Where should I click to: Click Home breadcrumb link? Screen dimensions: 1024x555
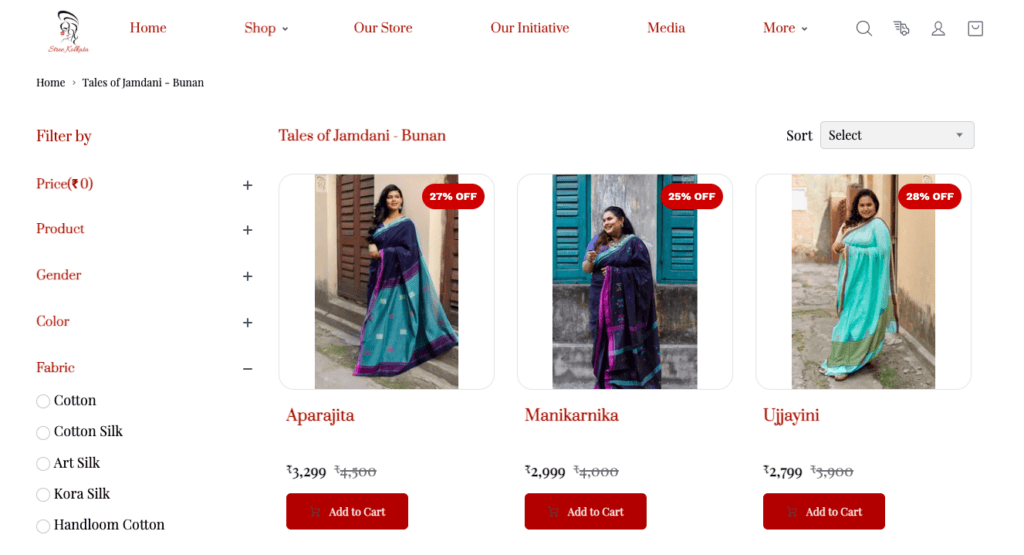(50, 83)
